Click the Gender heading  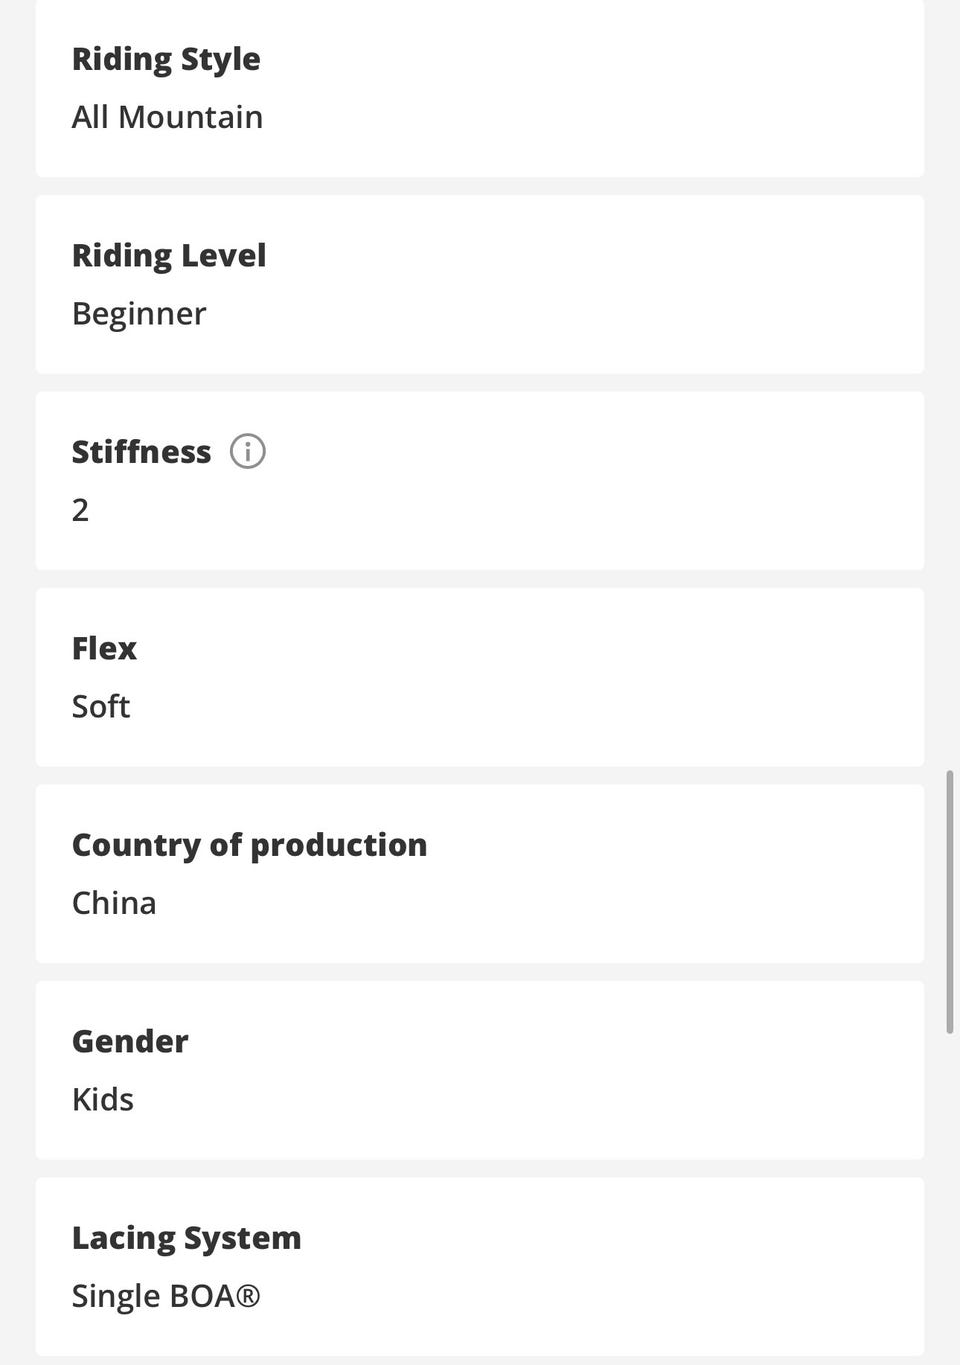[x=130, y=1041]
